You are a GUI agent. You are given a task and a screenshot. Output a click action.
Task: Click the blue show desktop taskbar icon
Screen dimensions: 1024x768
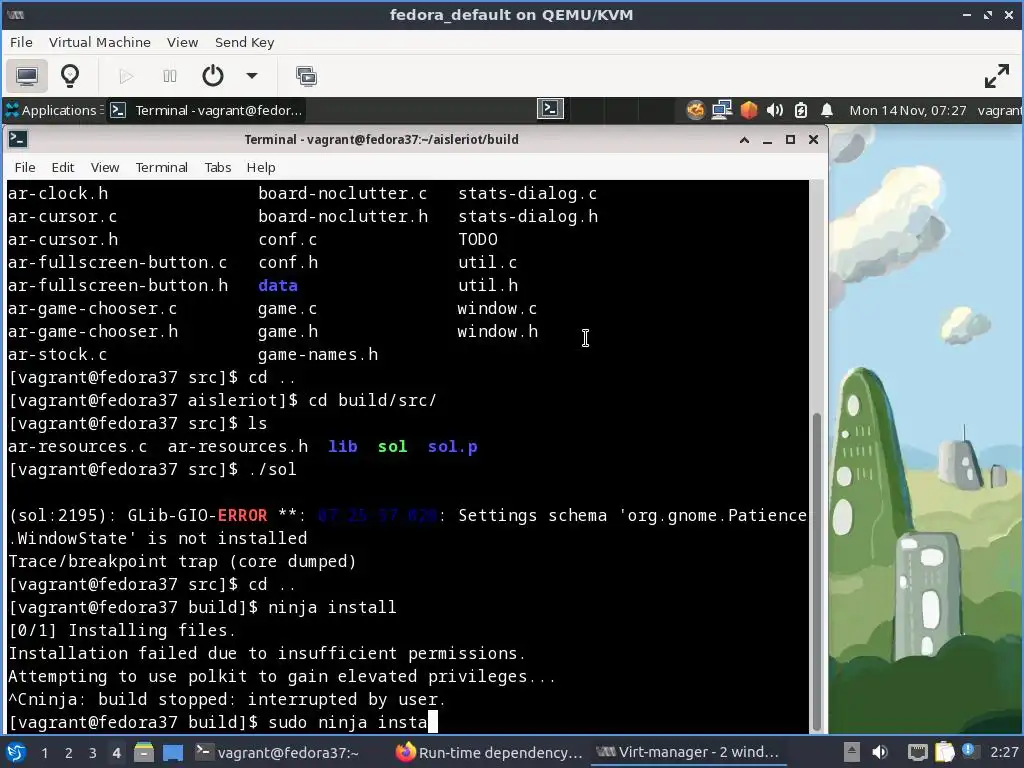[173, 753]
